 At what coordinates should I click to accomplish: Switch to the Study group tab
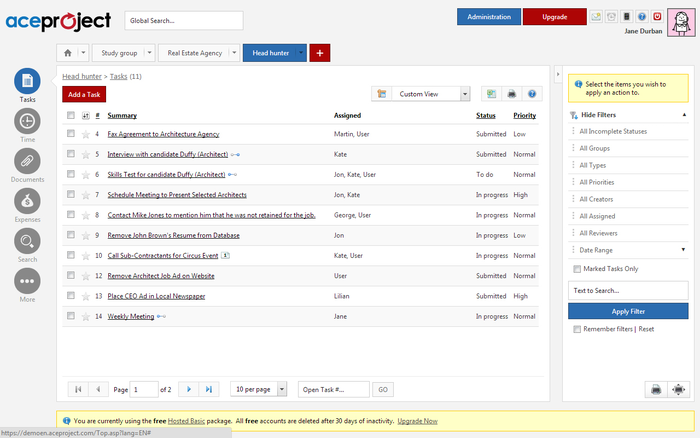tap(121, 52)
